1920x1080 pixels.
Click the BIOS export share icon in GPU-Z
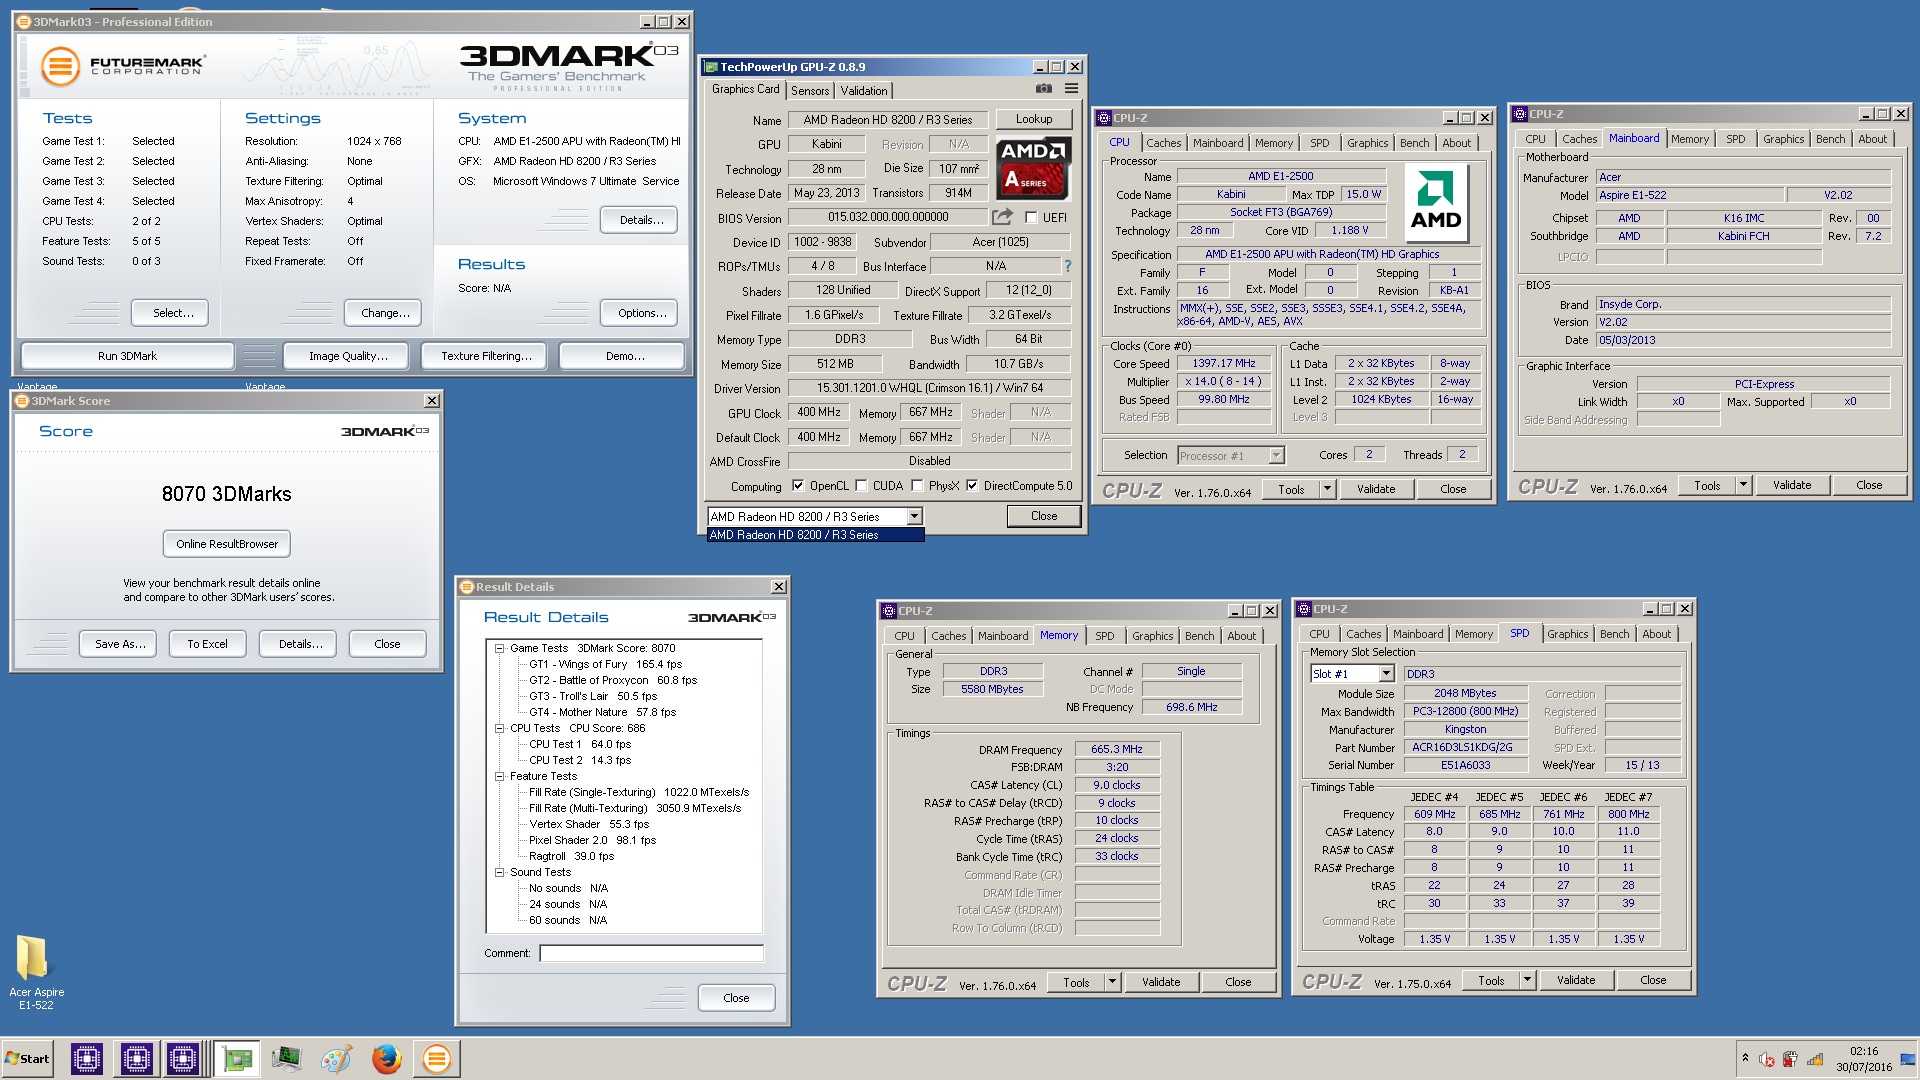[x=1002, y=217]
